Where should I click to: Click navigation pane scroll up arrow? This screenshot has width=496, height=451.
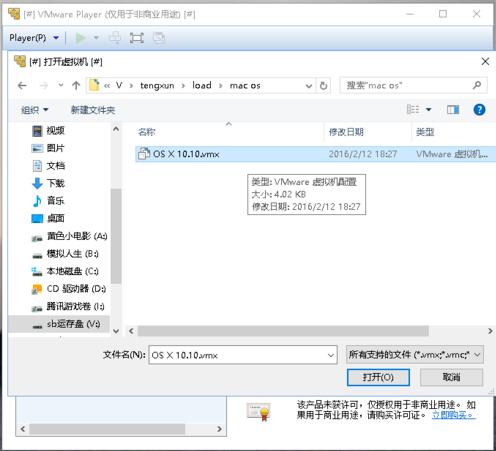coord(116,129)
